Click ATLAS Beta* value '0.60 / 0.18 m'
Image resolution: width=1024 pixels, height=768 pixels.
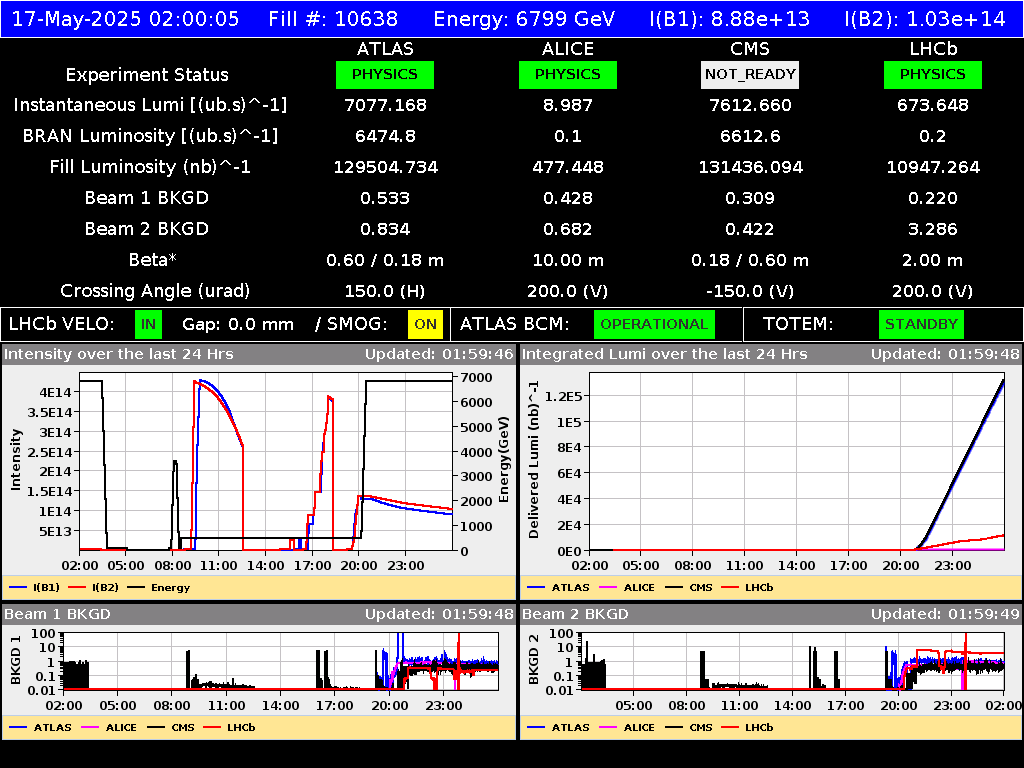[385, 260]
